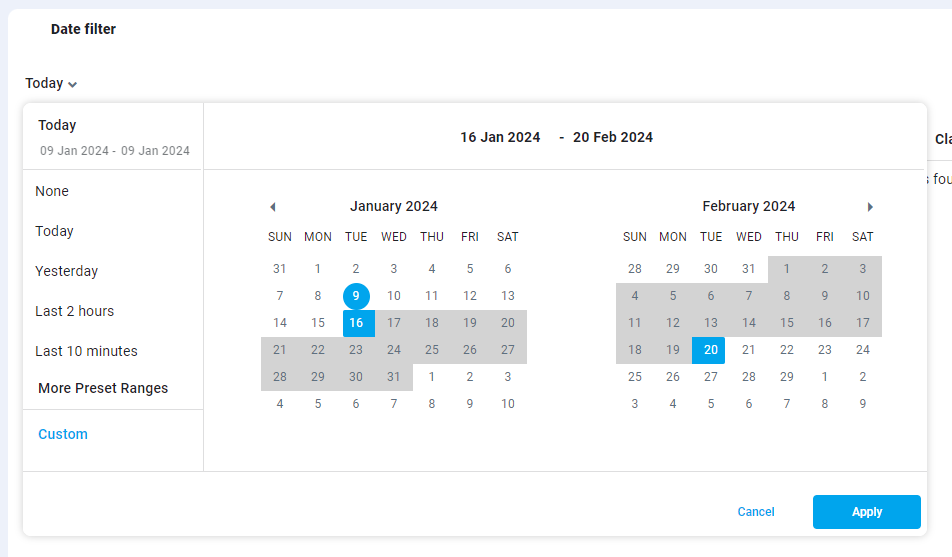Pick the Last 10 minutes preset
Viewport: 952px width, 557px height.
click(x=86, y=351)
